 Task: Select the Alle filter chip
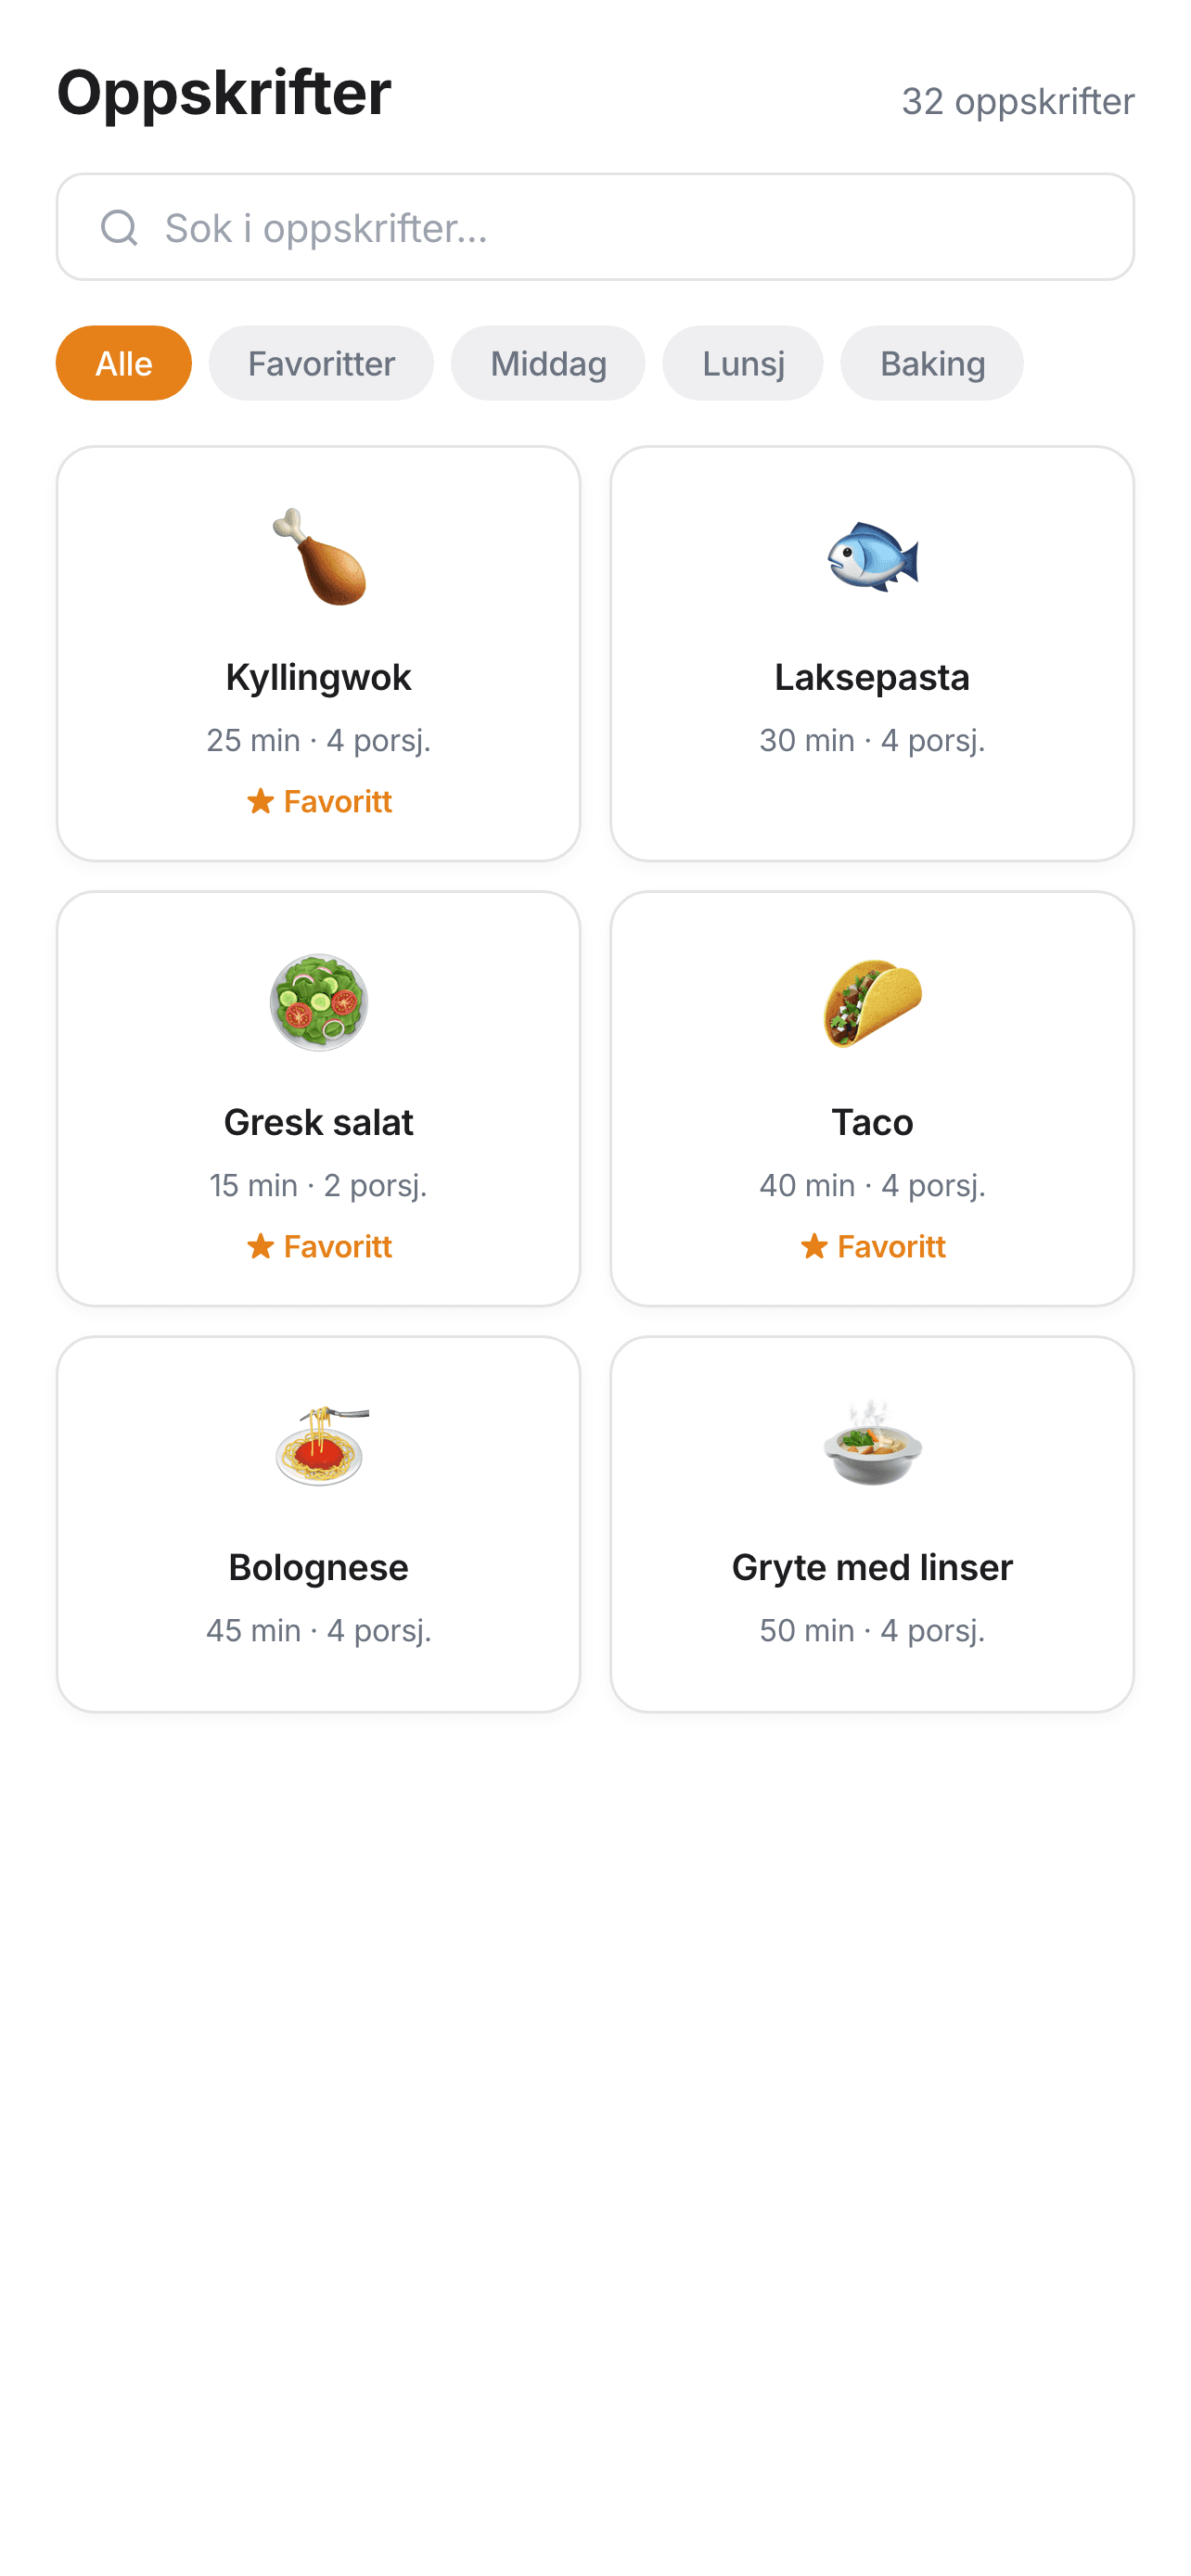tap(124, 363)
